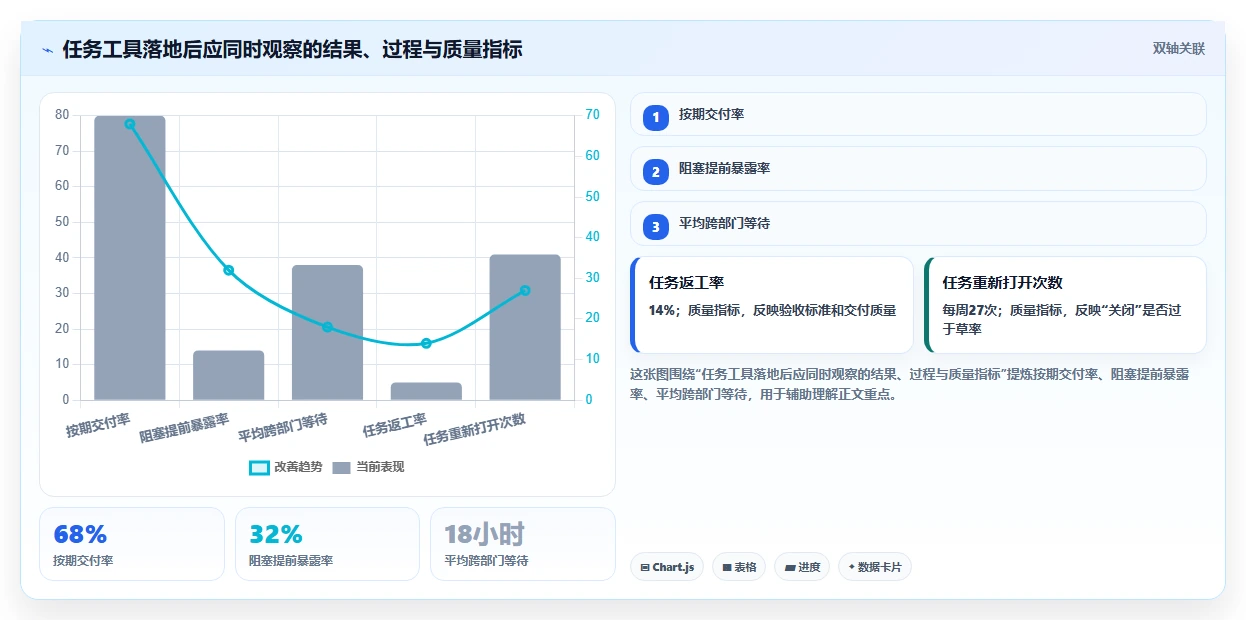Click the 表格 tag

pos(739,567)
